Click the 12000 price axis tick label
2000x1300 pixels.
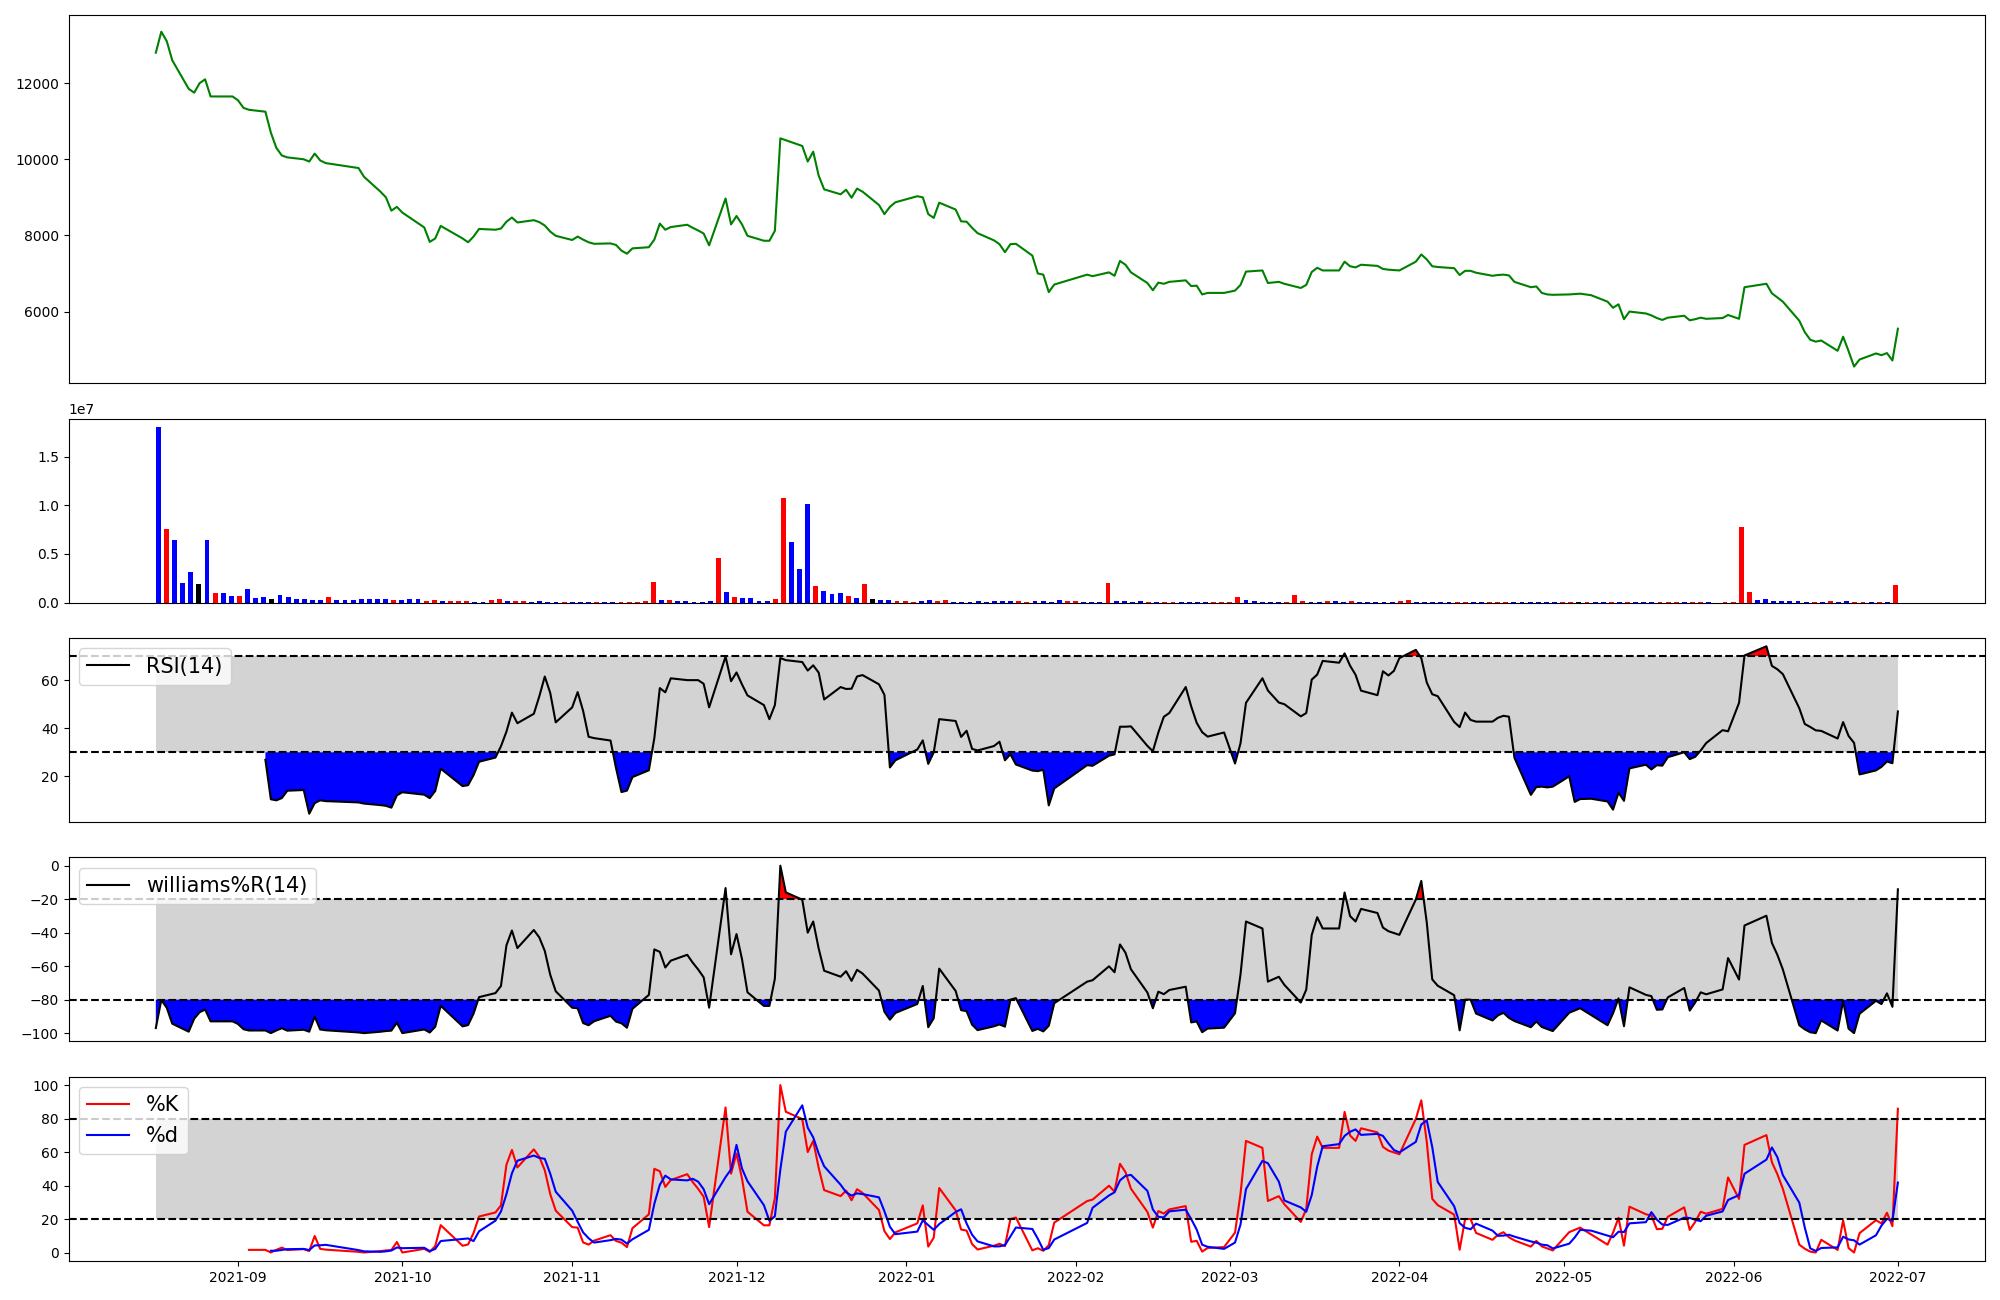coord(38,84)
